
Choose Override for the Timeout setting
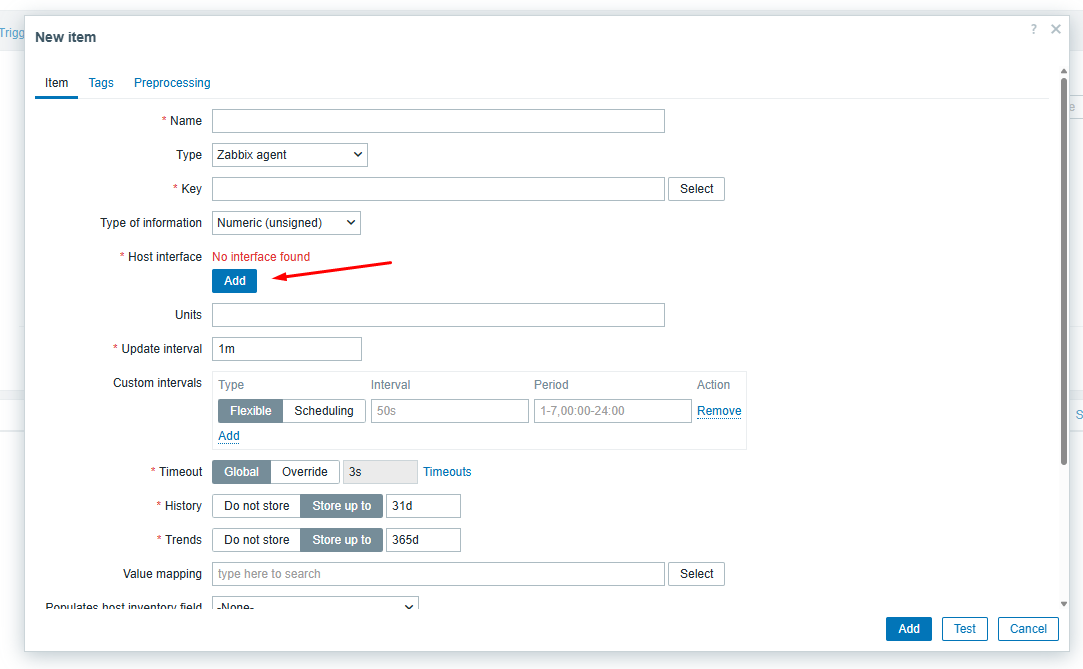[x=304, y=472]
